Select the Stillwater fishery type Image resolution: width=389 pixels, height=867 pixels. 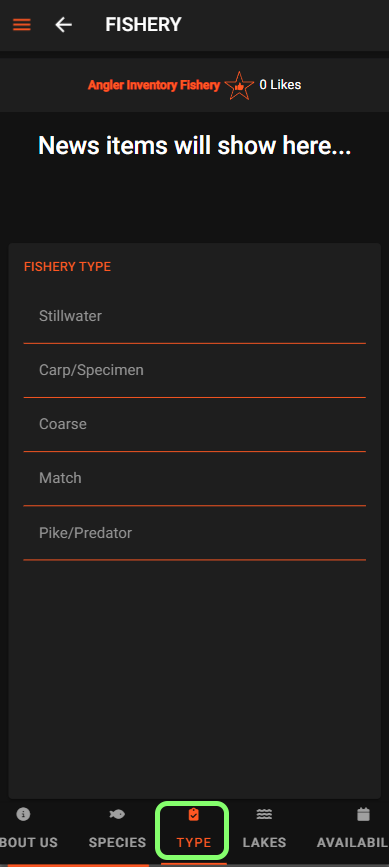pos(194,317)
